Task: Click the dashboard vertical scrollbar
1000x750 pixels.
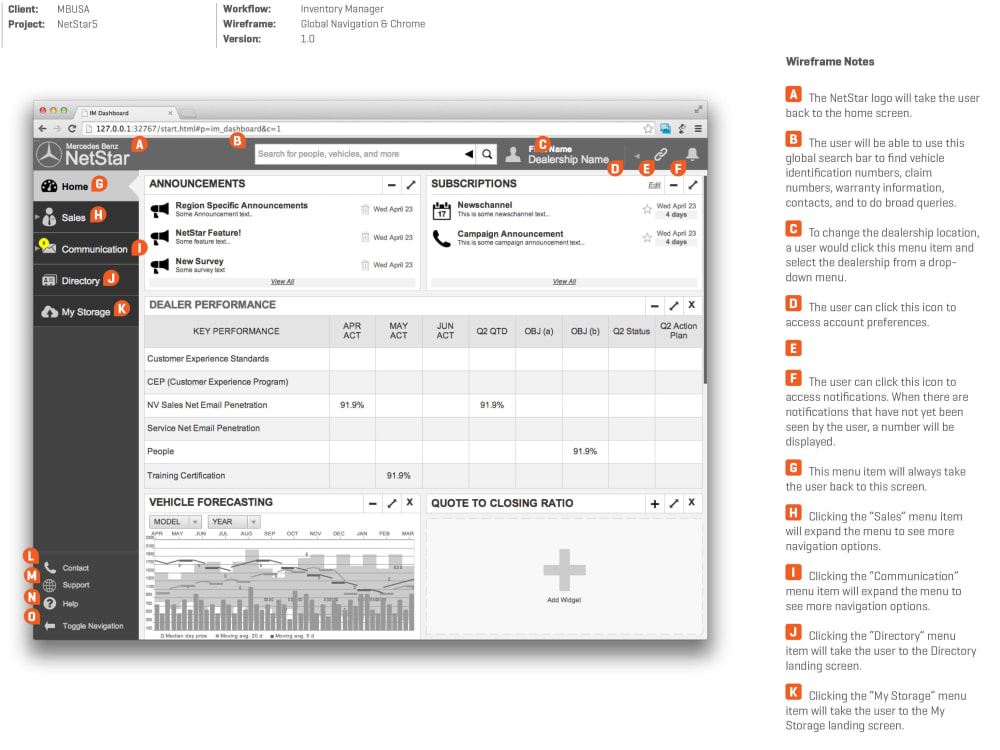Action: [x=705, y=281]
